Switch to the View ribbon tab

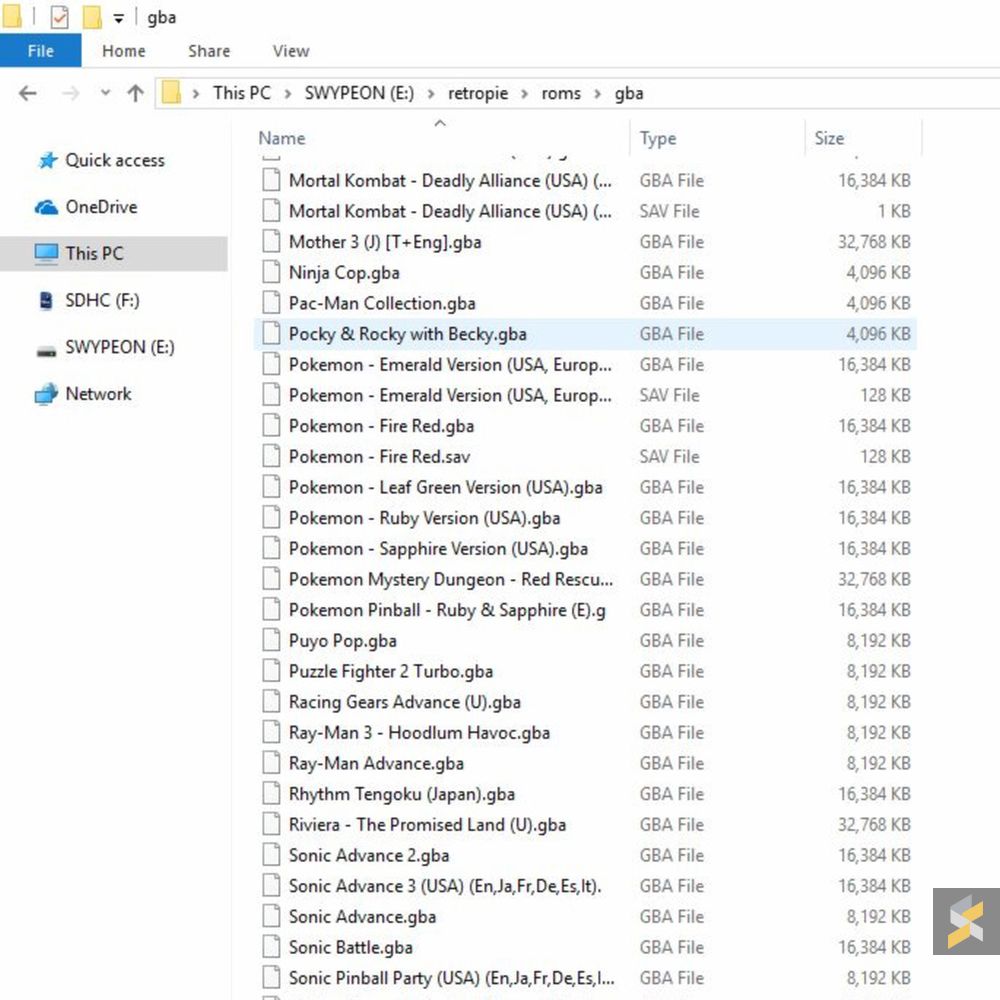pyautogui.click(x=291, y=51)
